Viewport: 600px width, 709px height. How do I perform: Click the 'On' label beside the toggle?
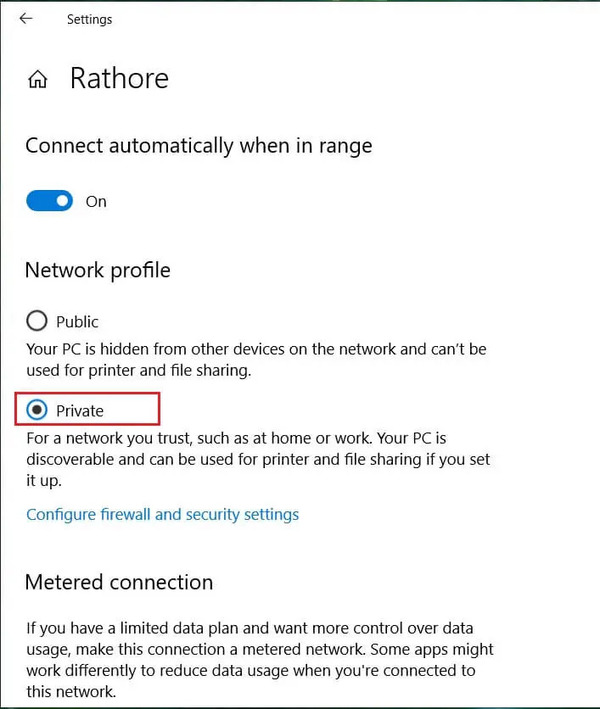pyautogui.click(x=96, y=202)
